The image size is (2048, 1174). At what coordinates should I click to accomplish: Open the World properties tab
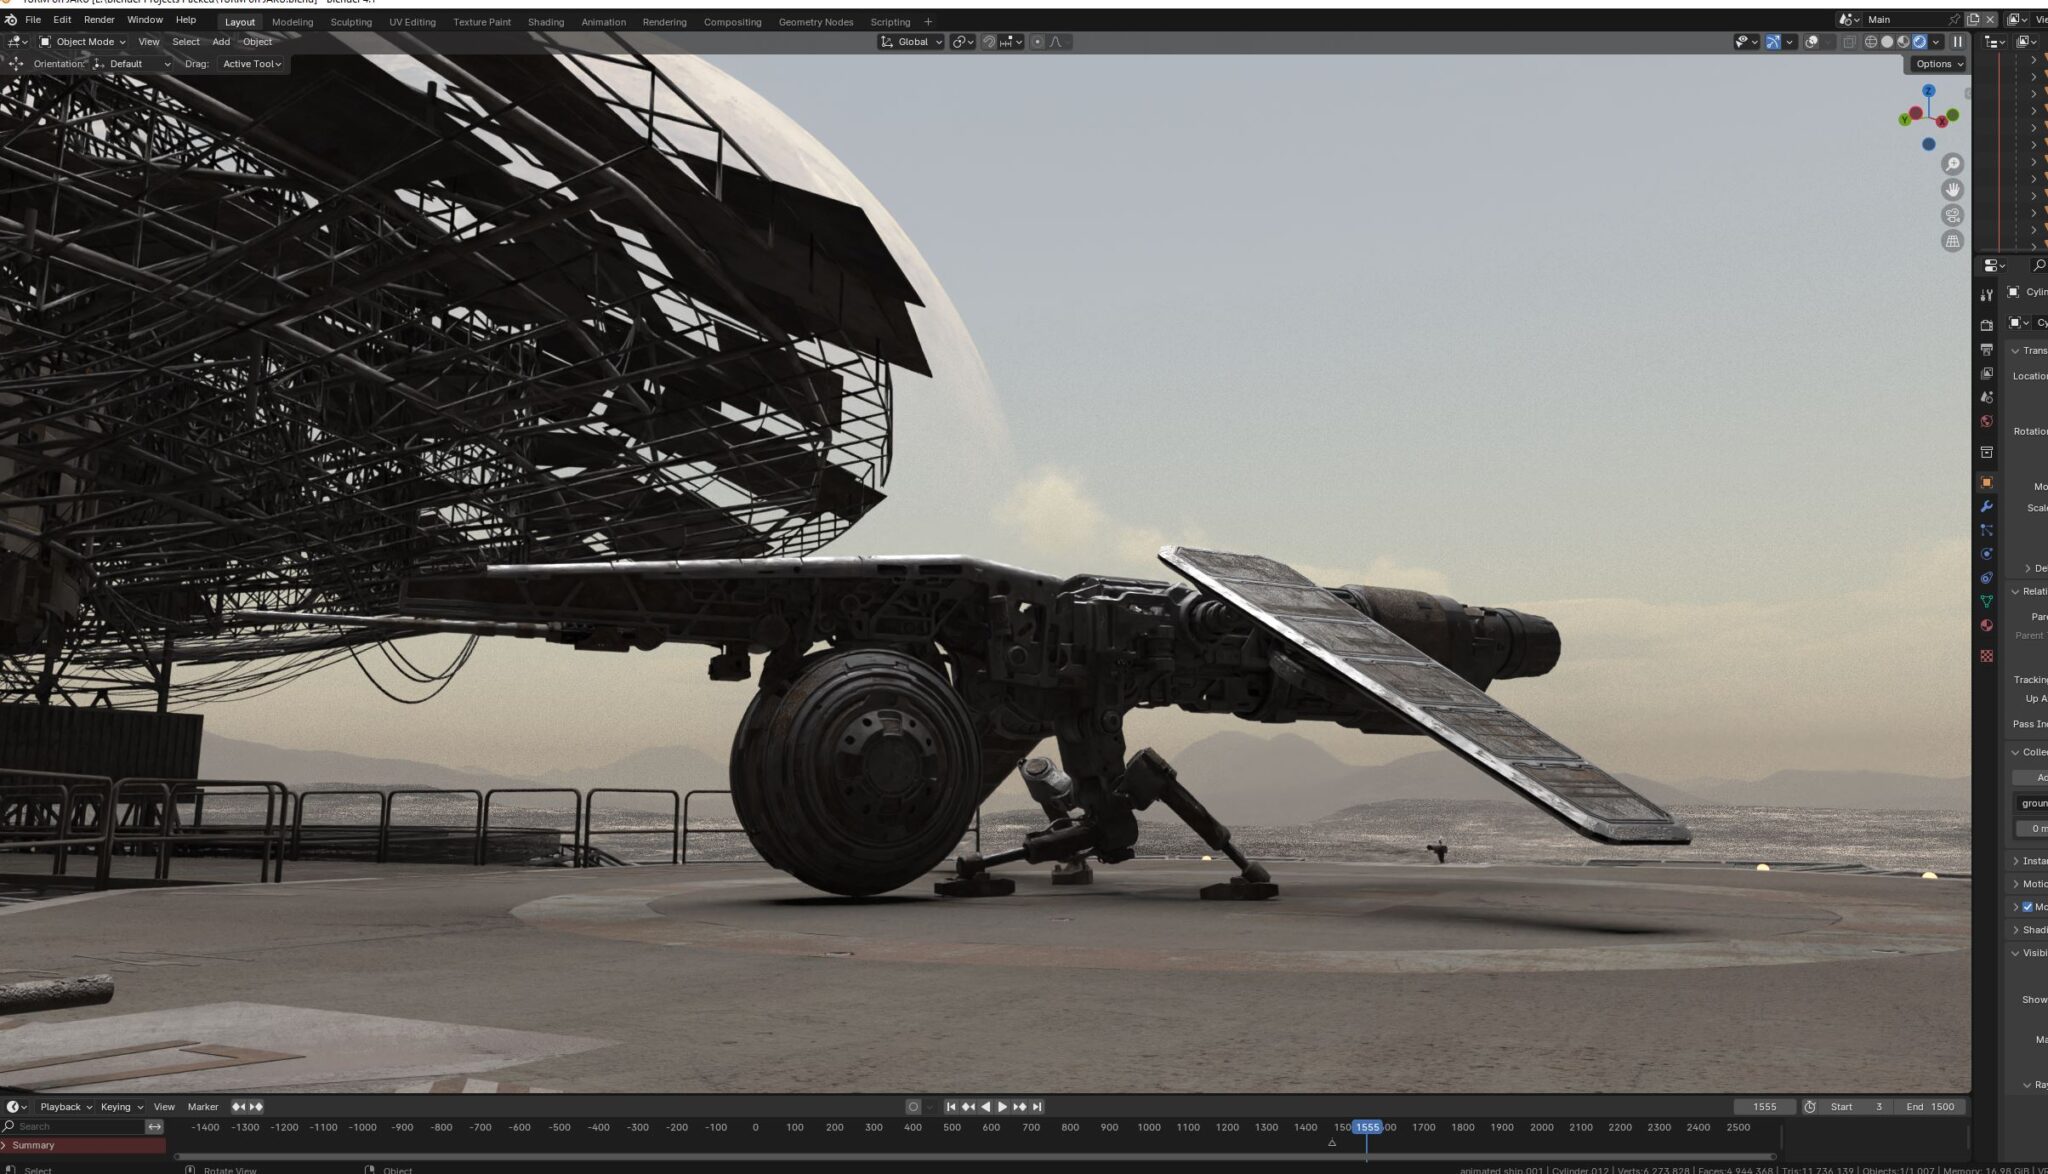[x=1987, y=421]
